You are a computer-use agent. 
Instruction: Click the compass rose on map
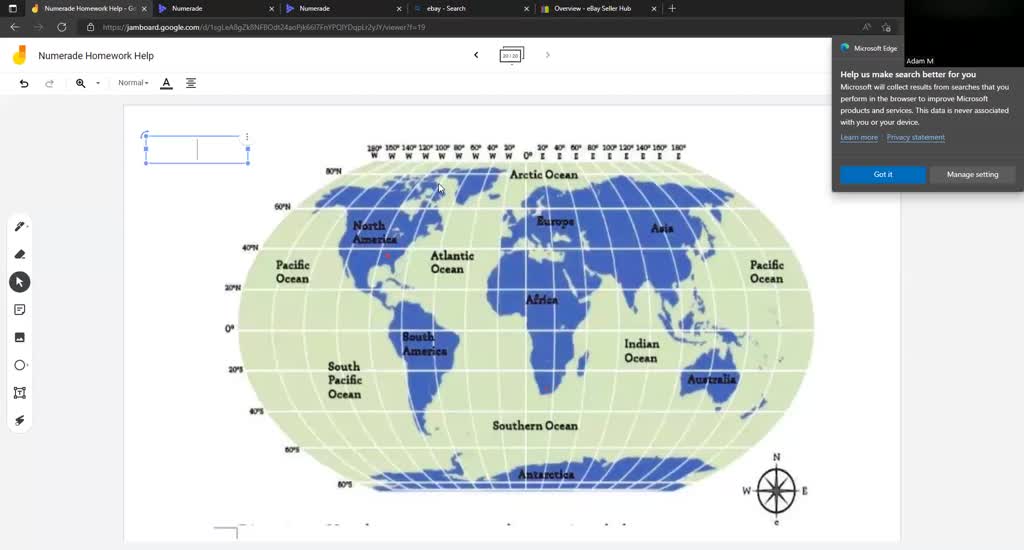(776, 491)
